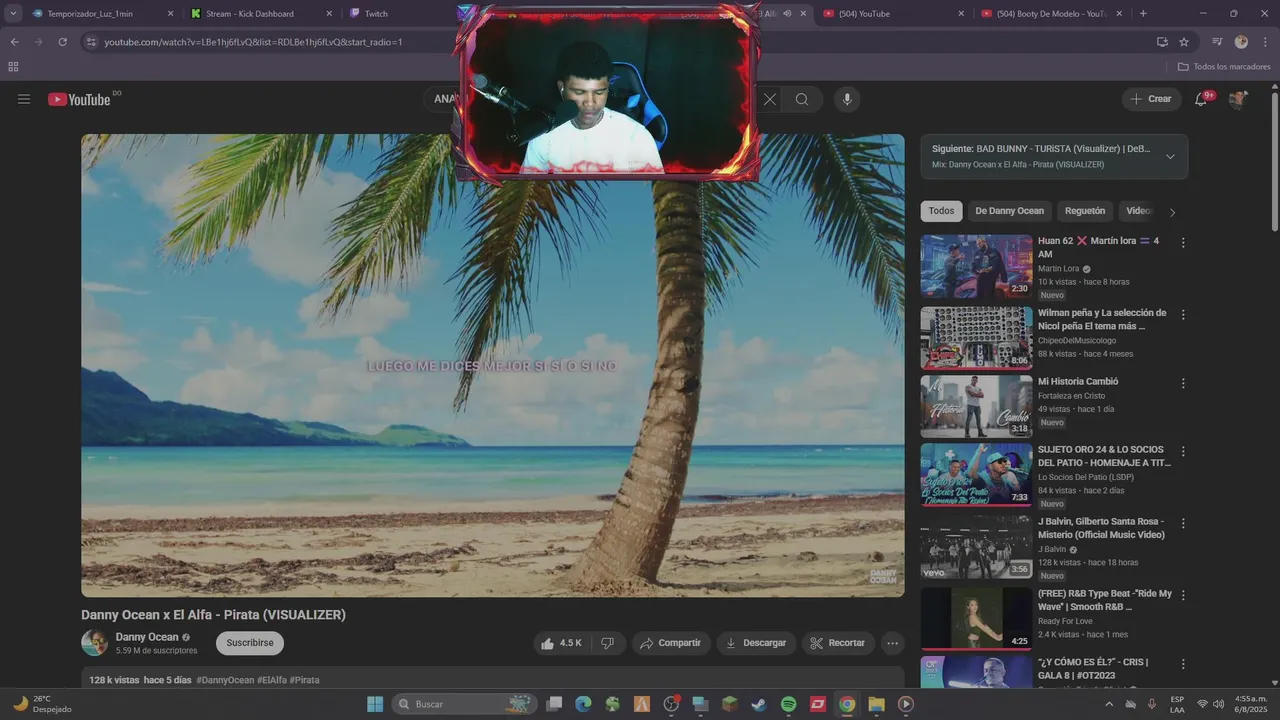Open options menu for Huan 62 video
Viewport: 1280px width, 720px height.
pos(1183,242)
